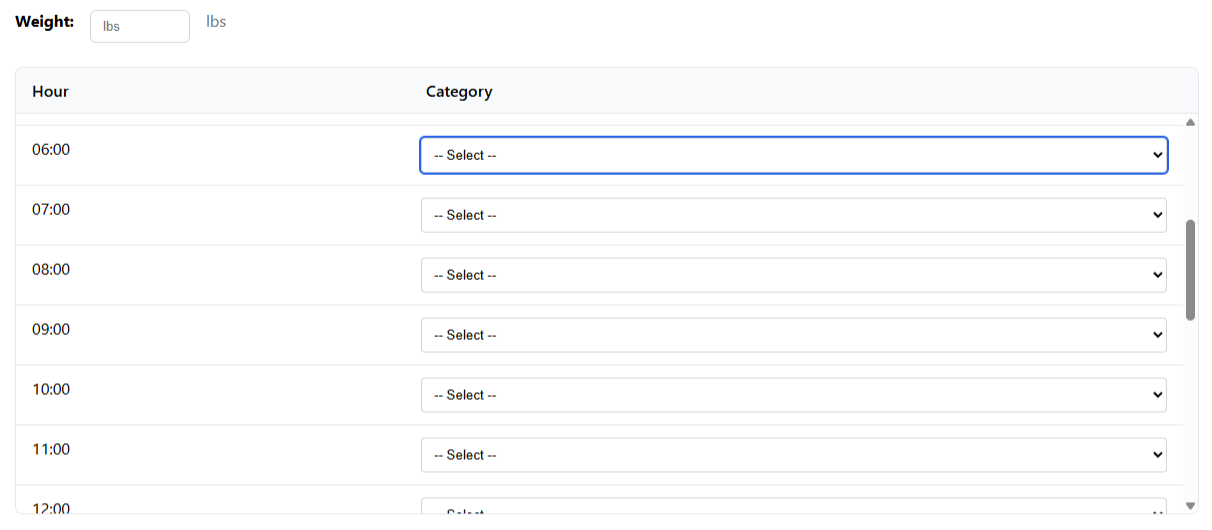The image size is (1212, 530).
Task: Select the 06:00 hour cell
Action: tap(51, 150)
